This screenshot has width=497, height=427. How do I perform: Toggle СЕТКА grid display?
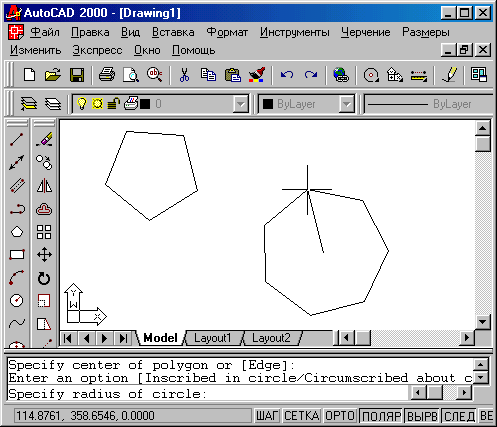point(302,416)
